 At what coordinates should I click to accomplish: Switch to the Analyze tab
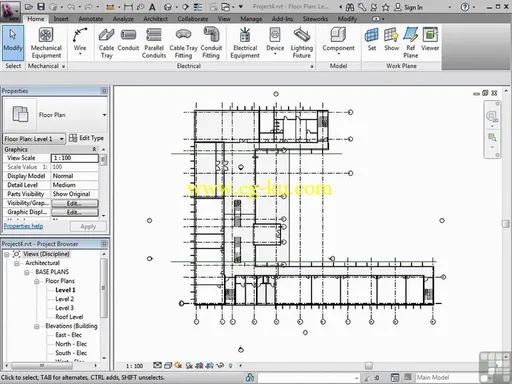(x=123, y=19)
